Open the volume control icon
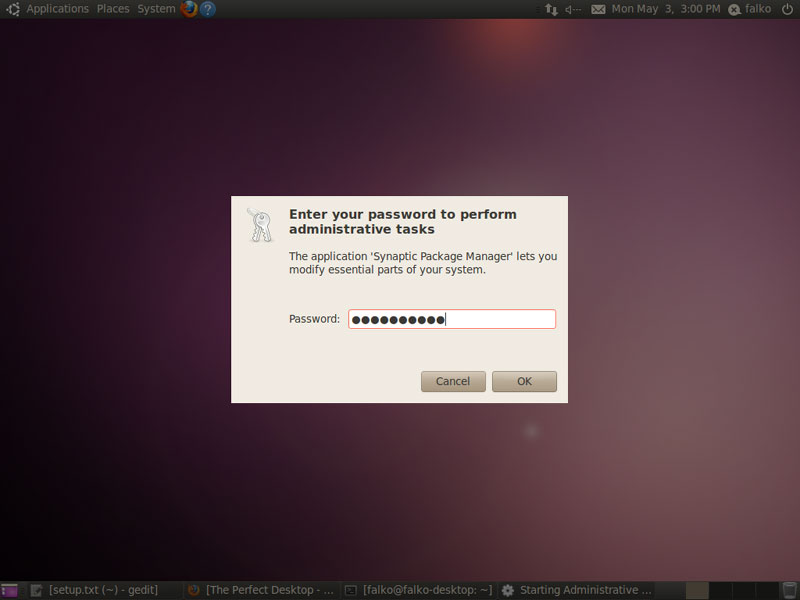Viewport: 800px width, 600px height. click(x=573, y=9)
